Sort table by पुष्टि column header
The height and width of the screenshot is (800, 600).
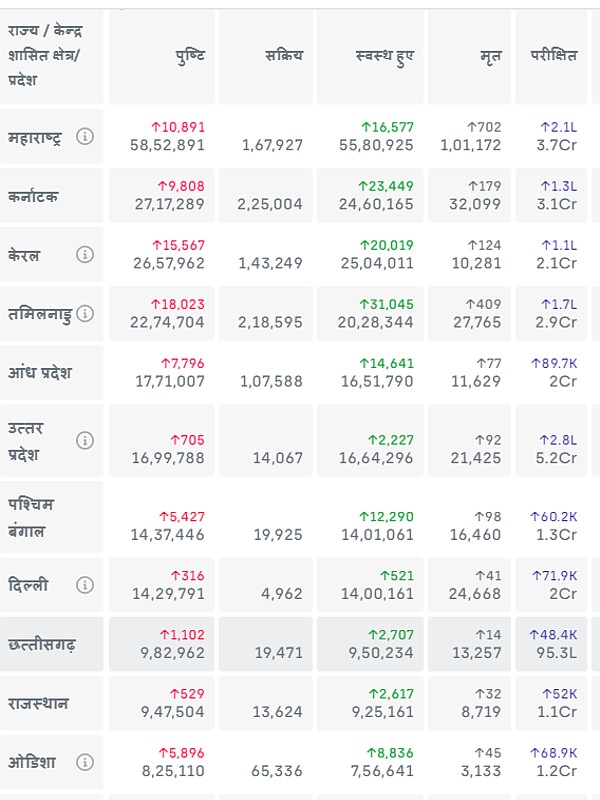pos(190,56)
